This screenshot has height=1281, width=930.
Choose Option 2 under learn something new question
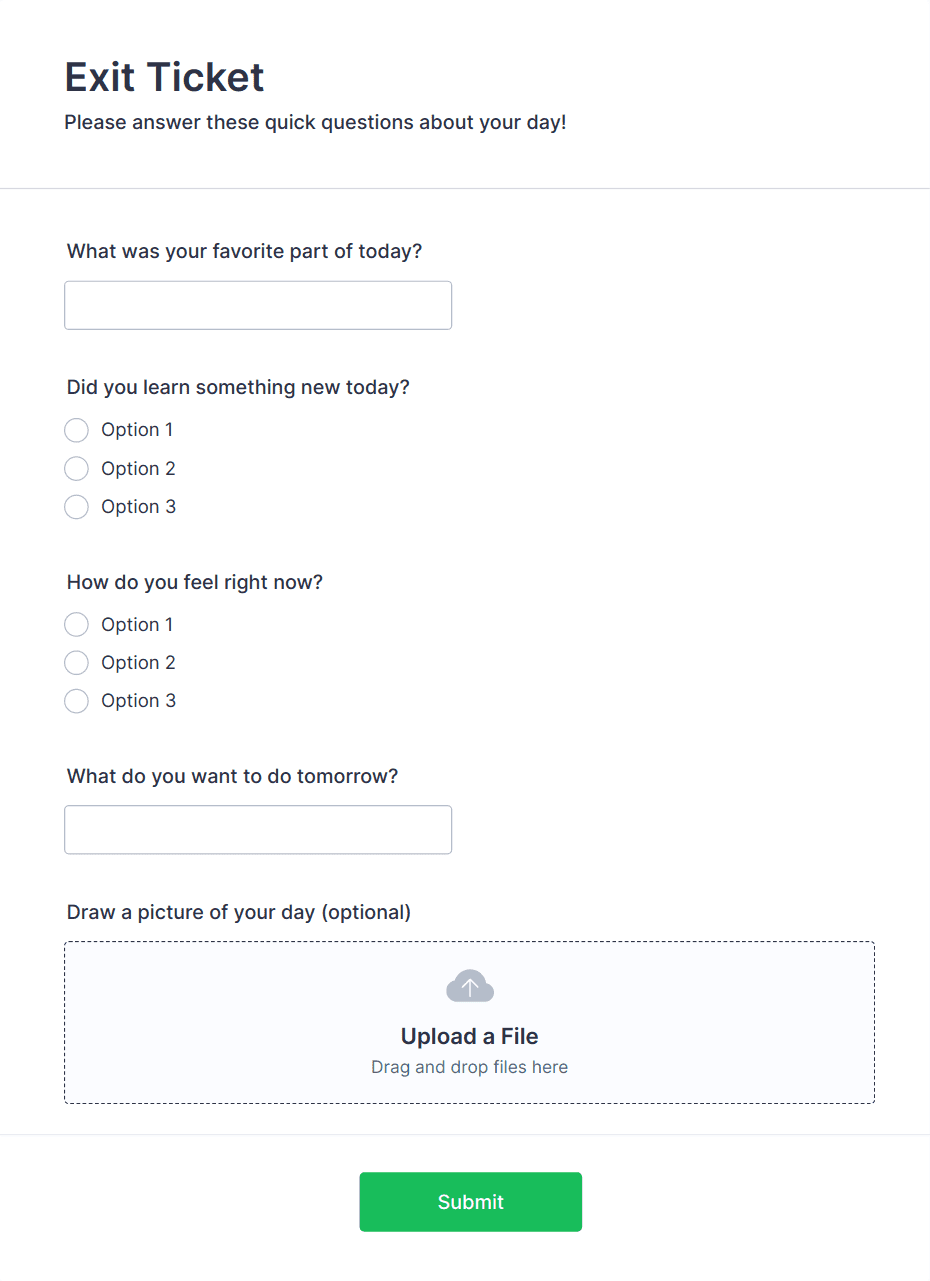77,468
